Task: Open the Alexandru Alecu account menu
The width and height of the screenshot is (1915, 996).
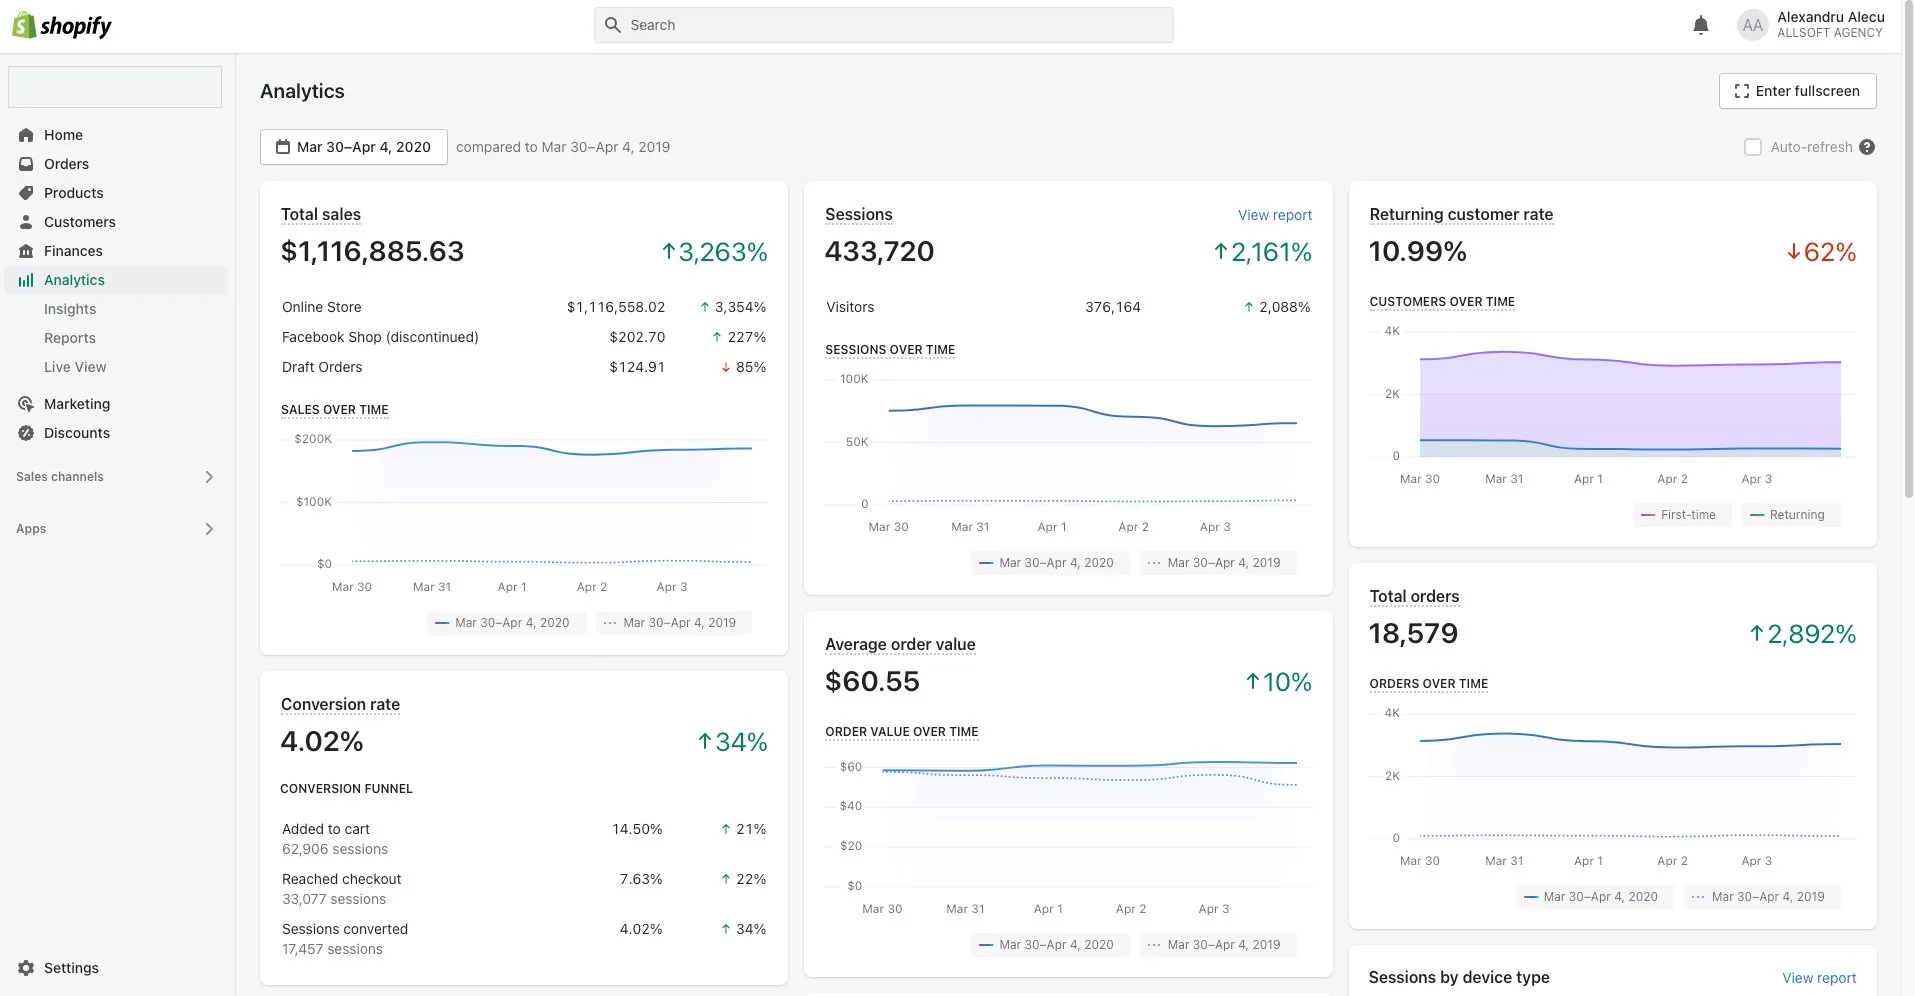Action: click(x=1811, y=26)
